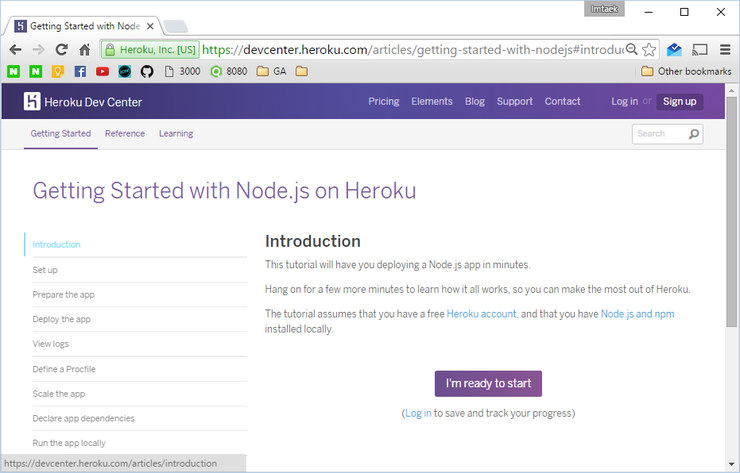Screen dimensions: 740x473
Task: Click Log in in the header
Action: click(624, 101)
